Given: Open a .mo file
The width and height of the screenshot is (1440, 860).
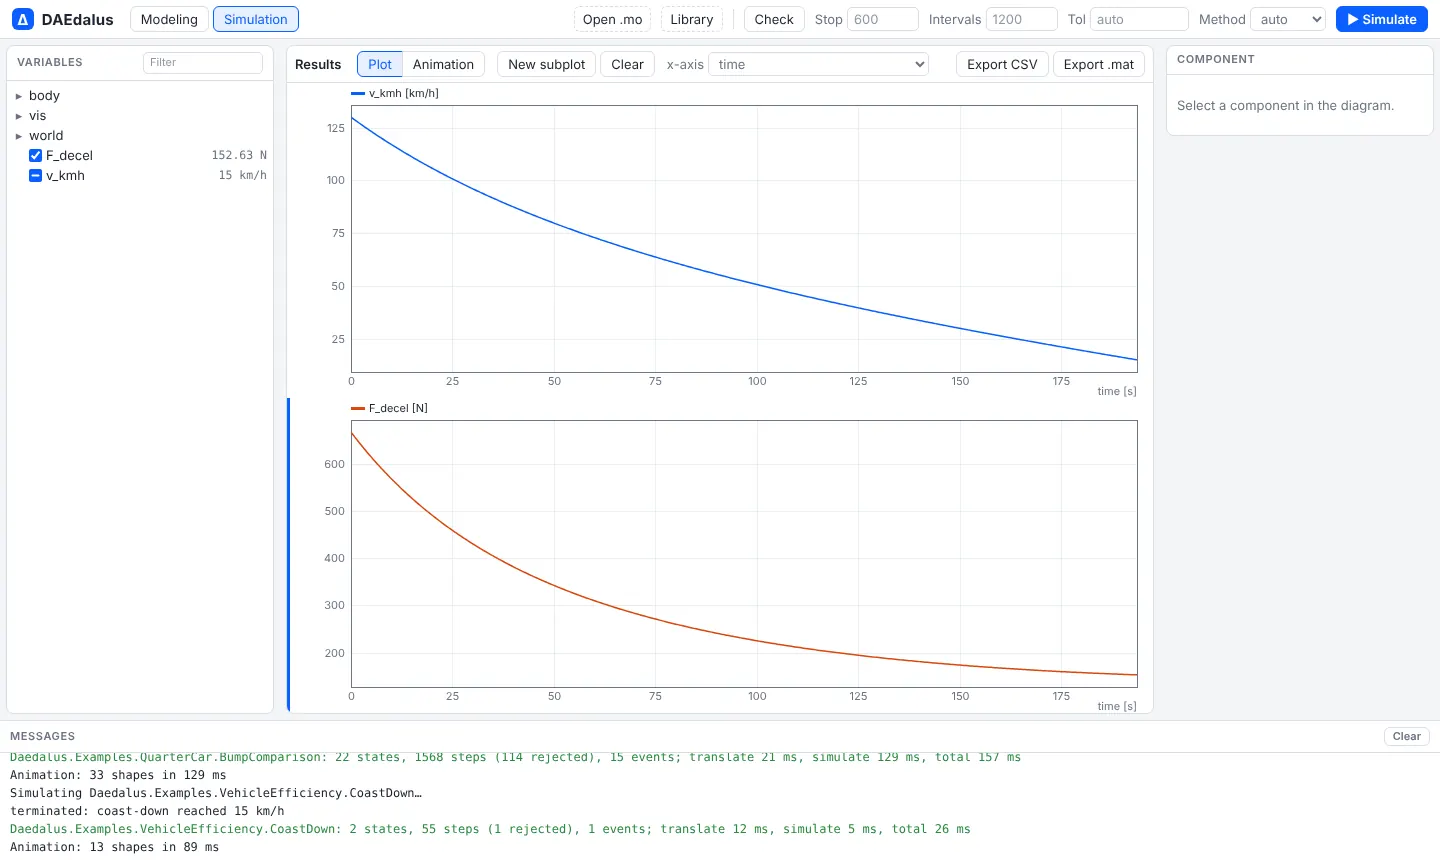Looking at the screenshot, I should point(613,19).
